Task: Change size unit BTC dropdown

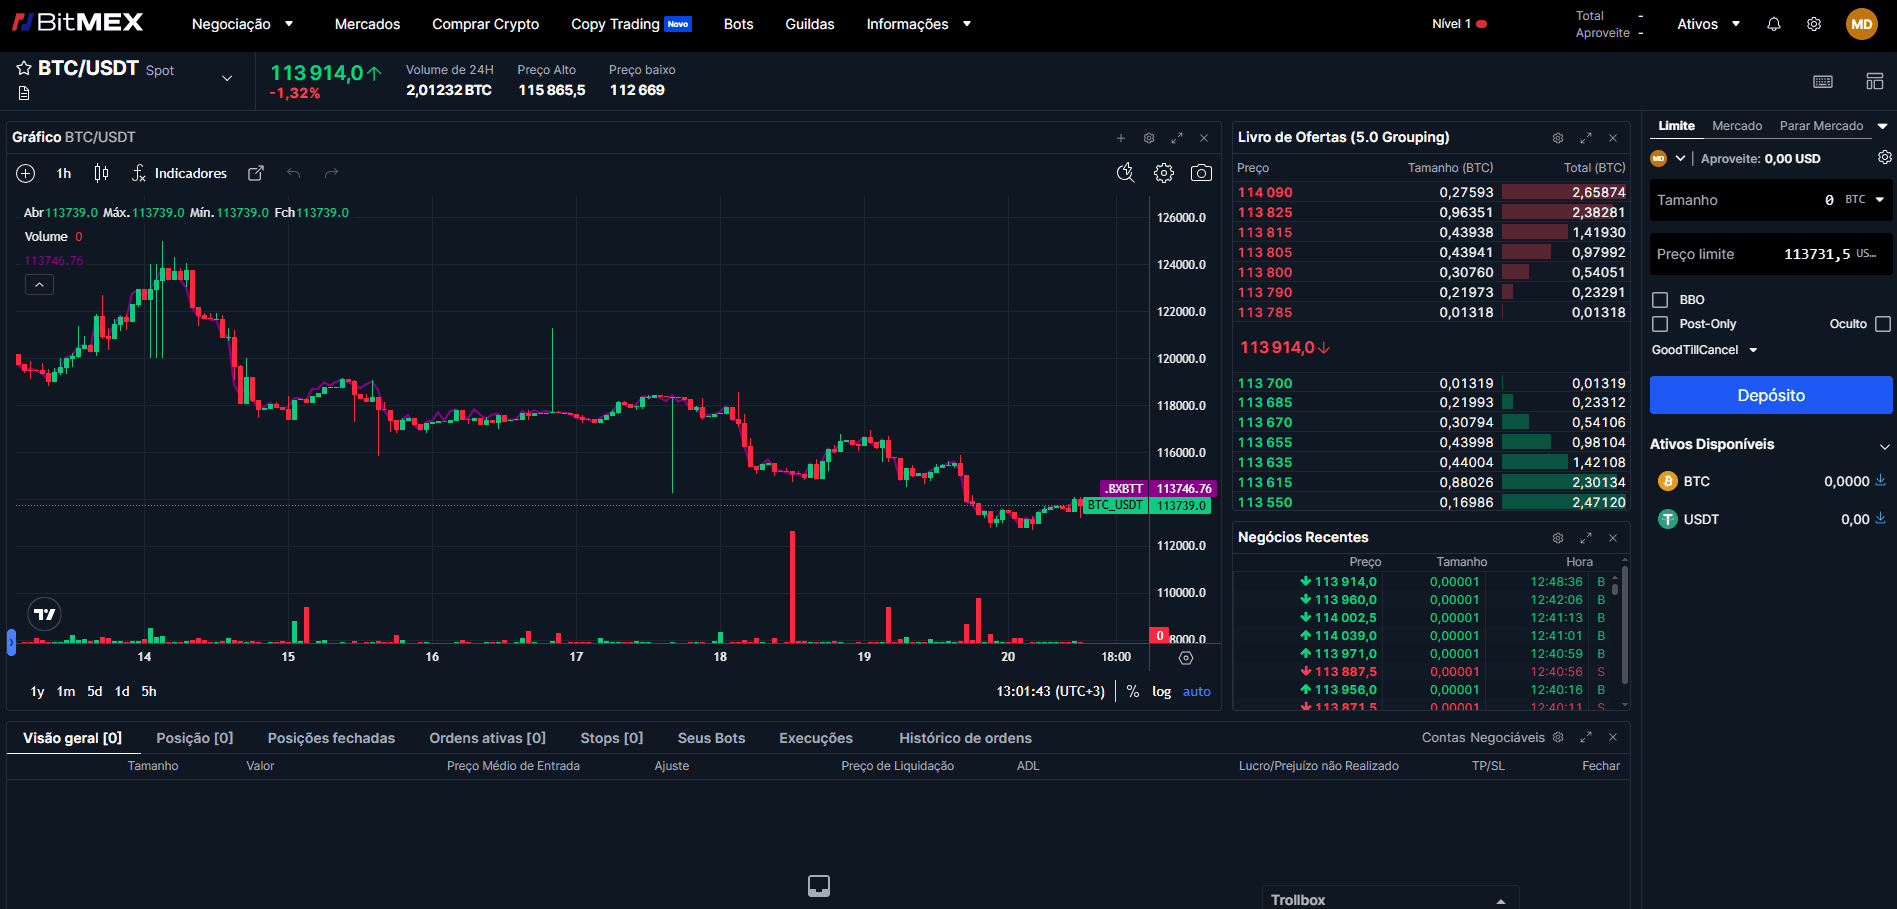Action: tap(1864, 200)
